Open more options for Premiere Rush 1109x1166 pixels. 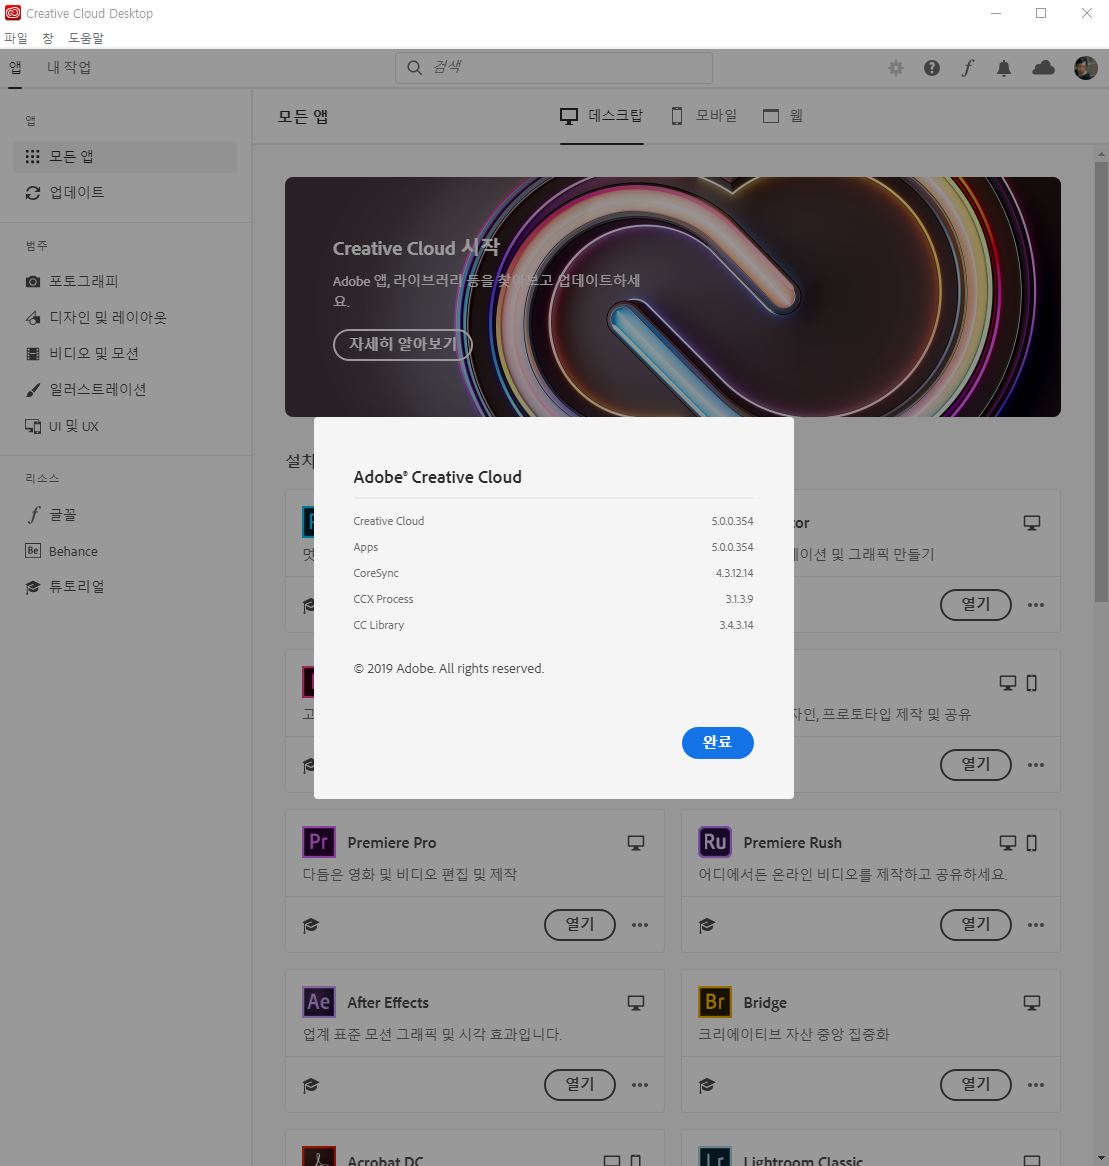point(1035,925)
